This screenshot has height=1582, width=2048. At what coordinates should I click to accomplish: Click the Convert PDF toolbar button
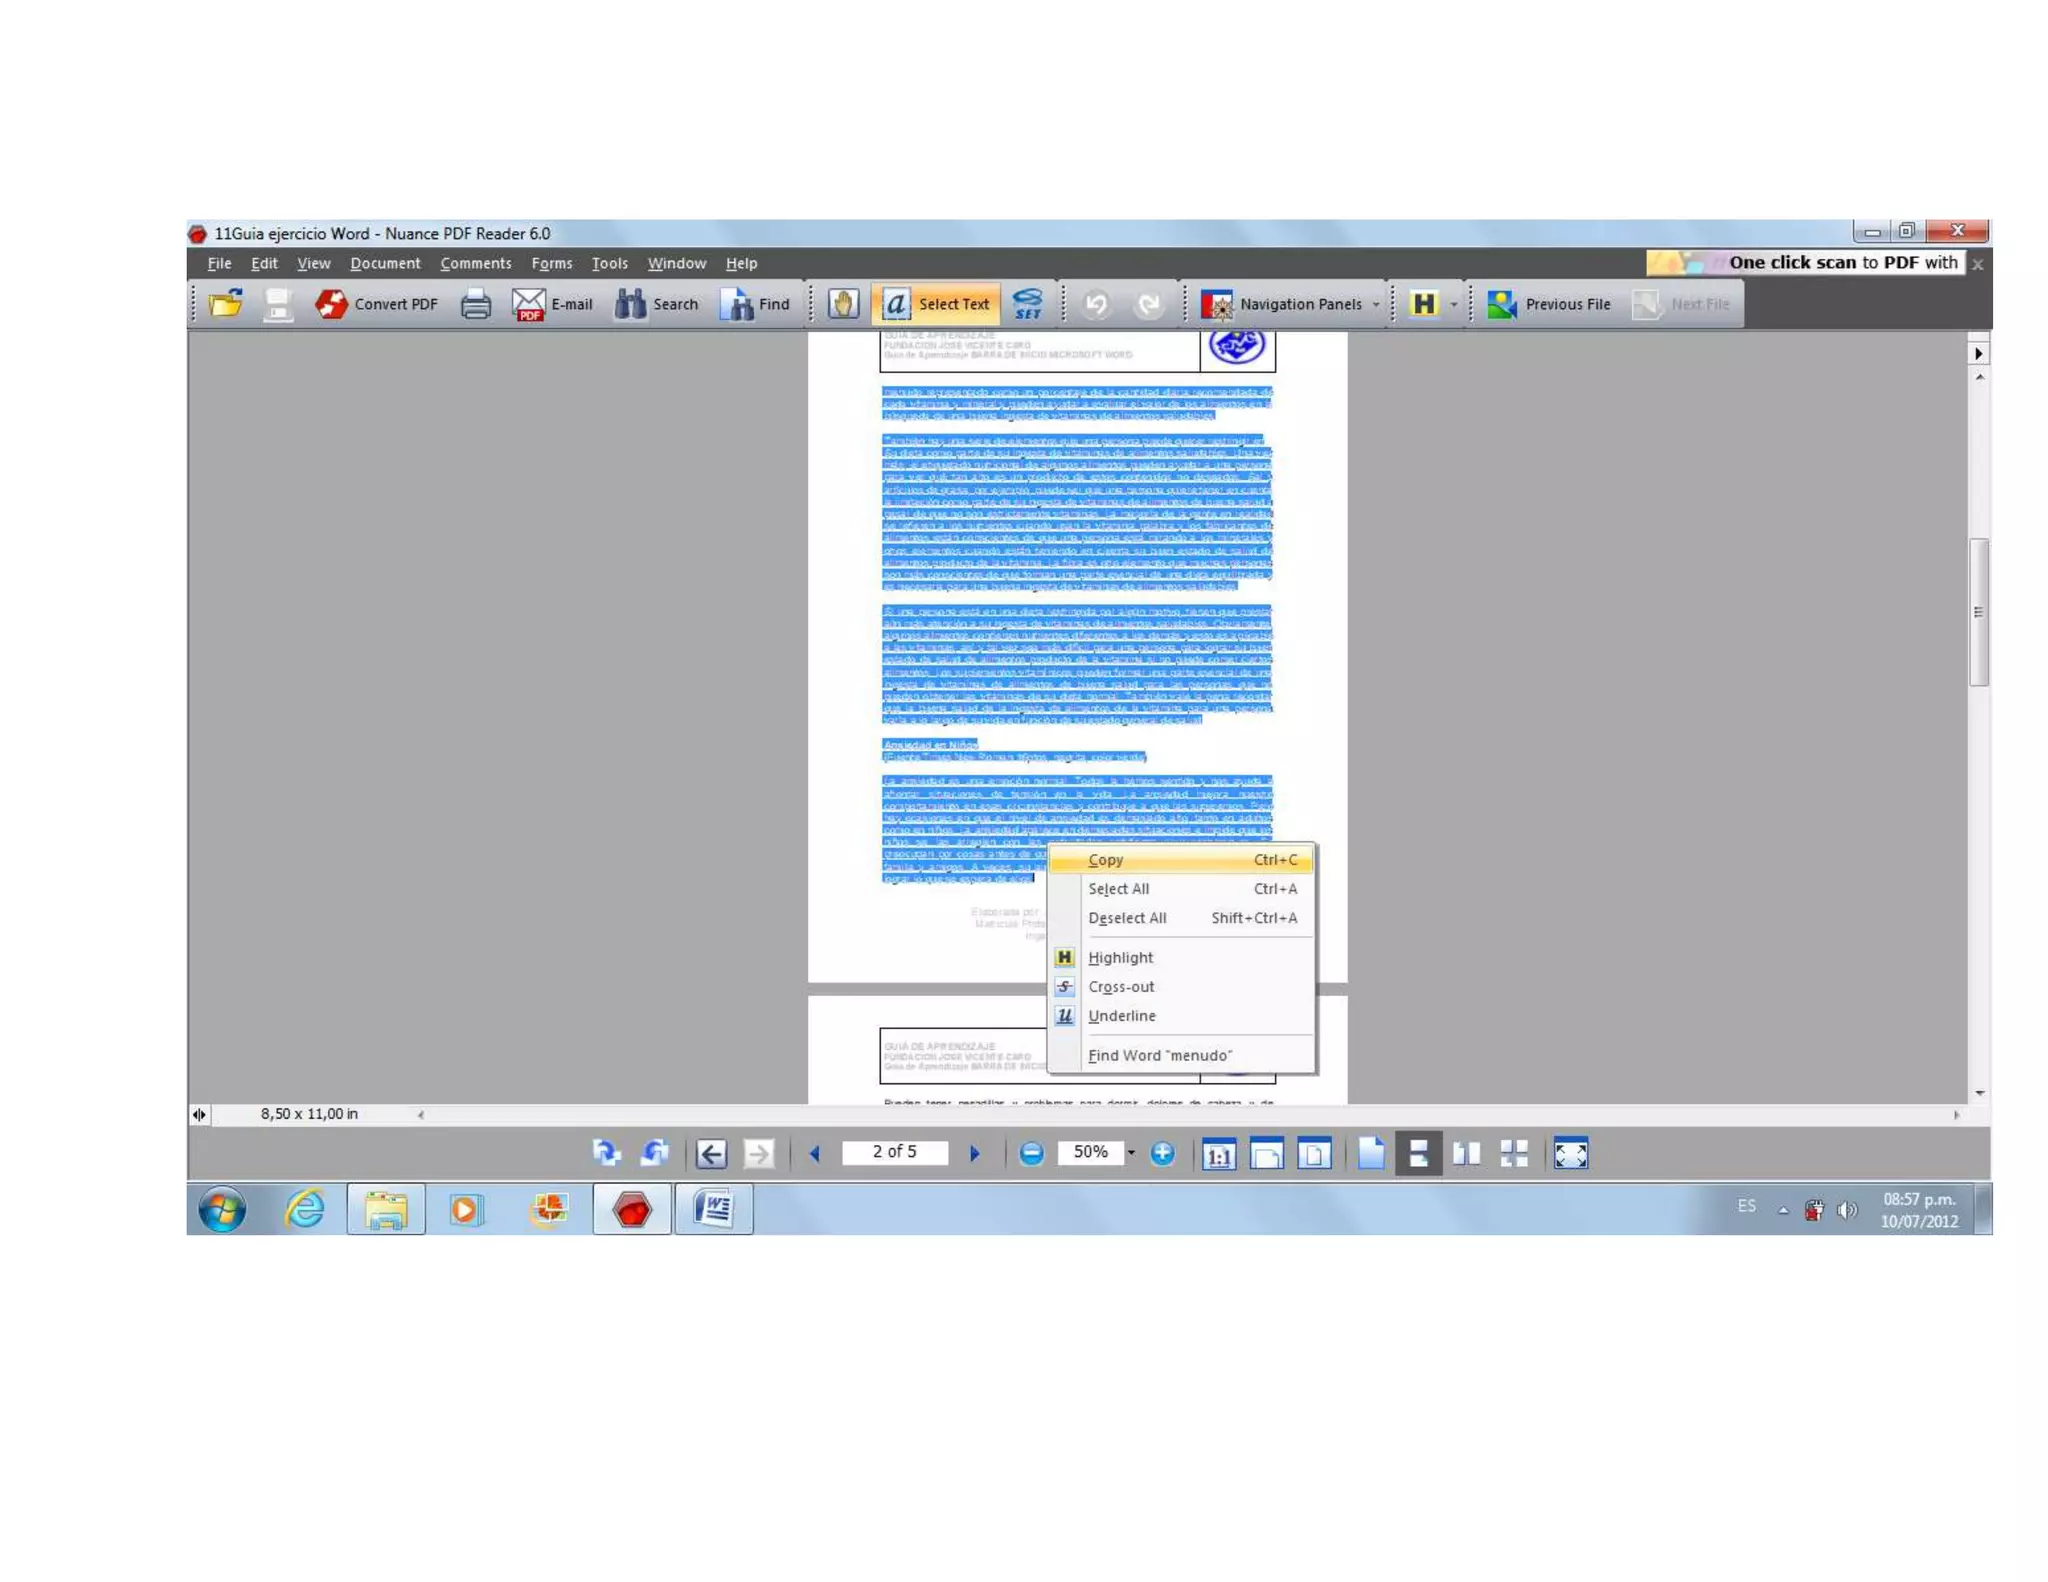pos(377,304)
